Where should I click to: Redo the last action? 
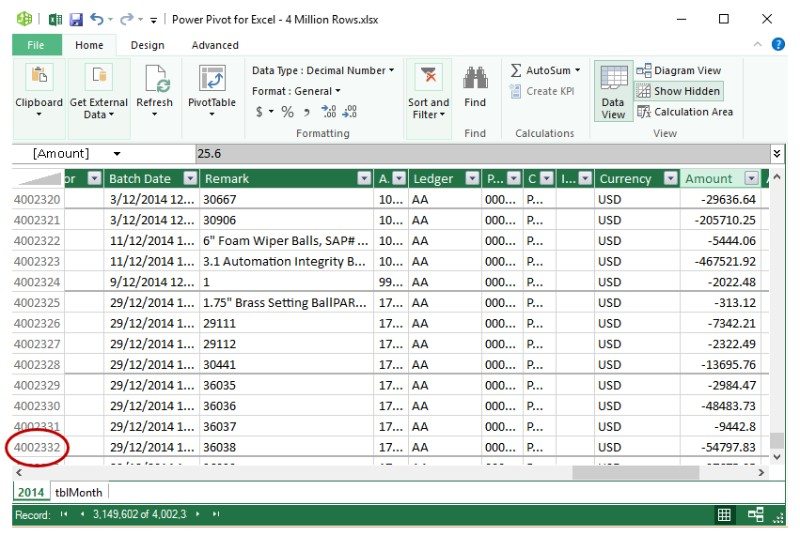pyautogui.click(x=126, y=19)
